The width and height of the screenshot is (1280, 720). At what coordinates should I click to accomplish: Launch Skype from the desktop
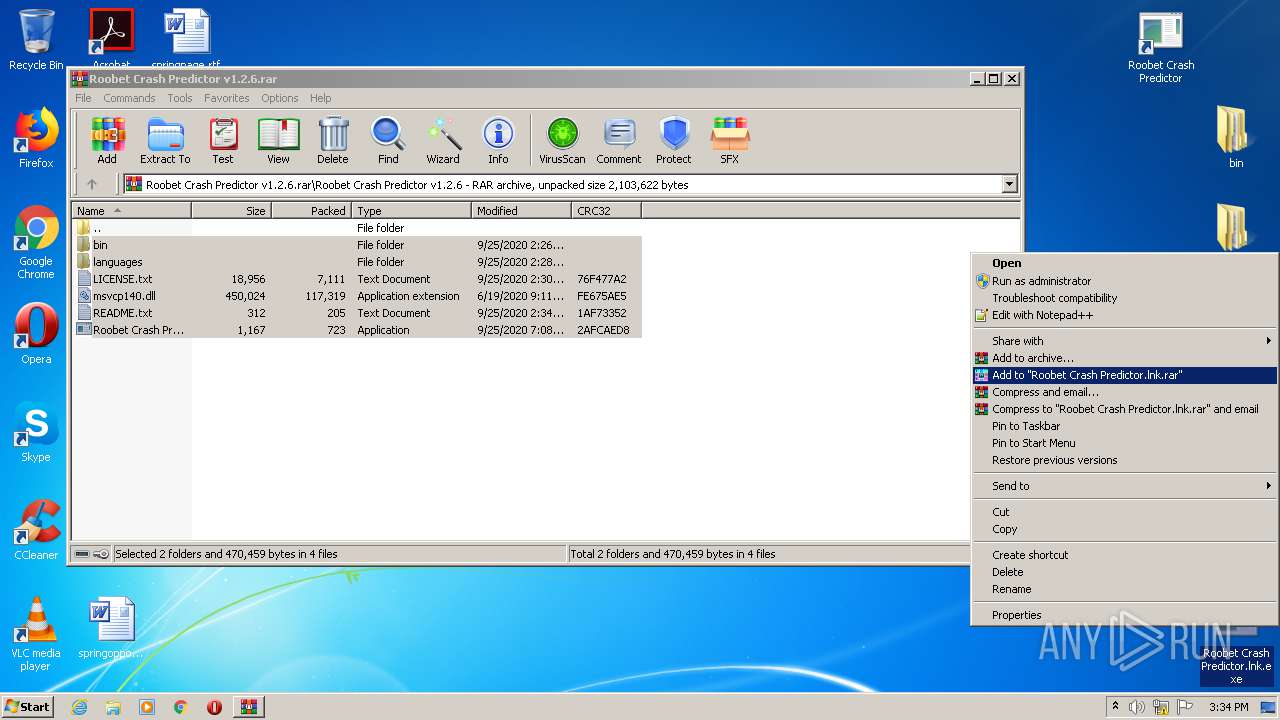pos(36,432)
